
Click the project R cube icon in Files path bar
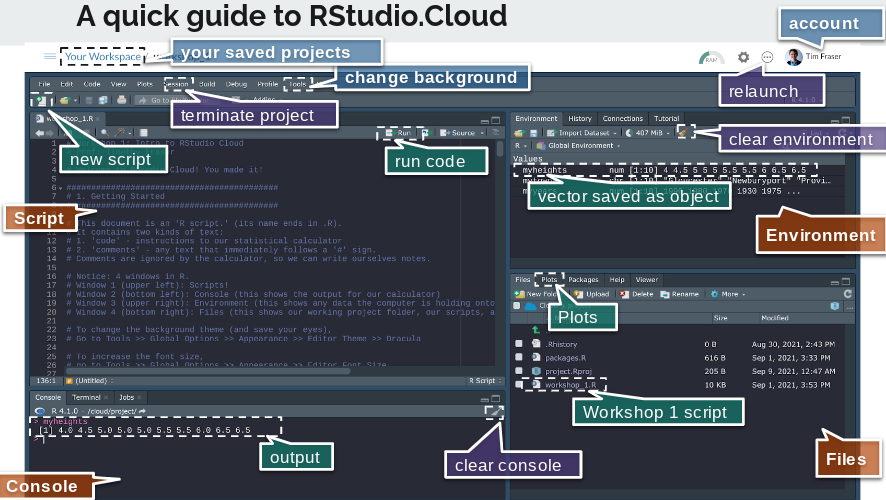[835, 306]
